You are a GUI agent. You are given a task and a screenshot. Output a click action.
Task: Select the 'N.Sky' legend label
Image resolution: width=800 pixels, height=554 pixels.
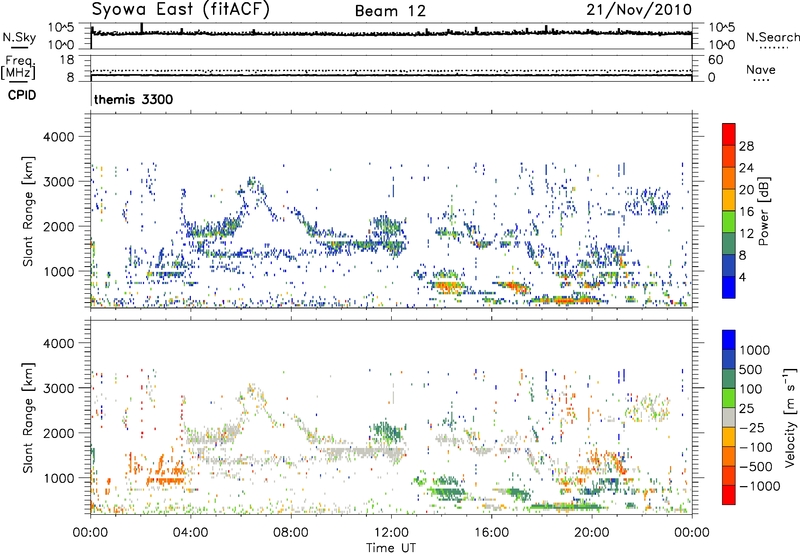(x=19, y=37)
